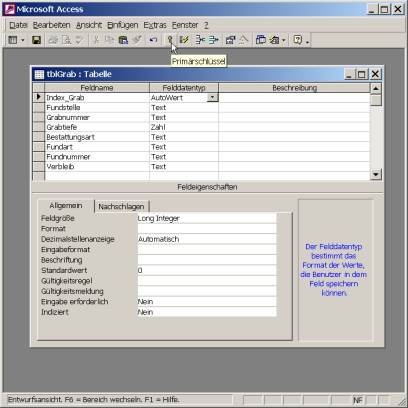The width and height of the screenshot is (408, 408).
Task: Open the Extras menu
Action: pyautogui.click(x=155, y=25)
